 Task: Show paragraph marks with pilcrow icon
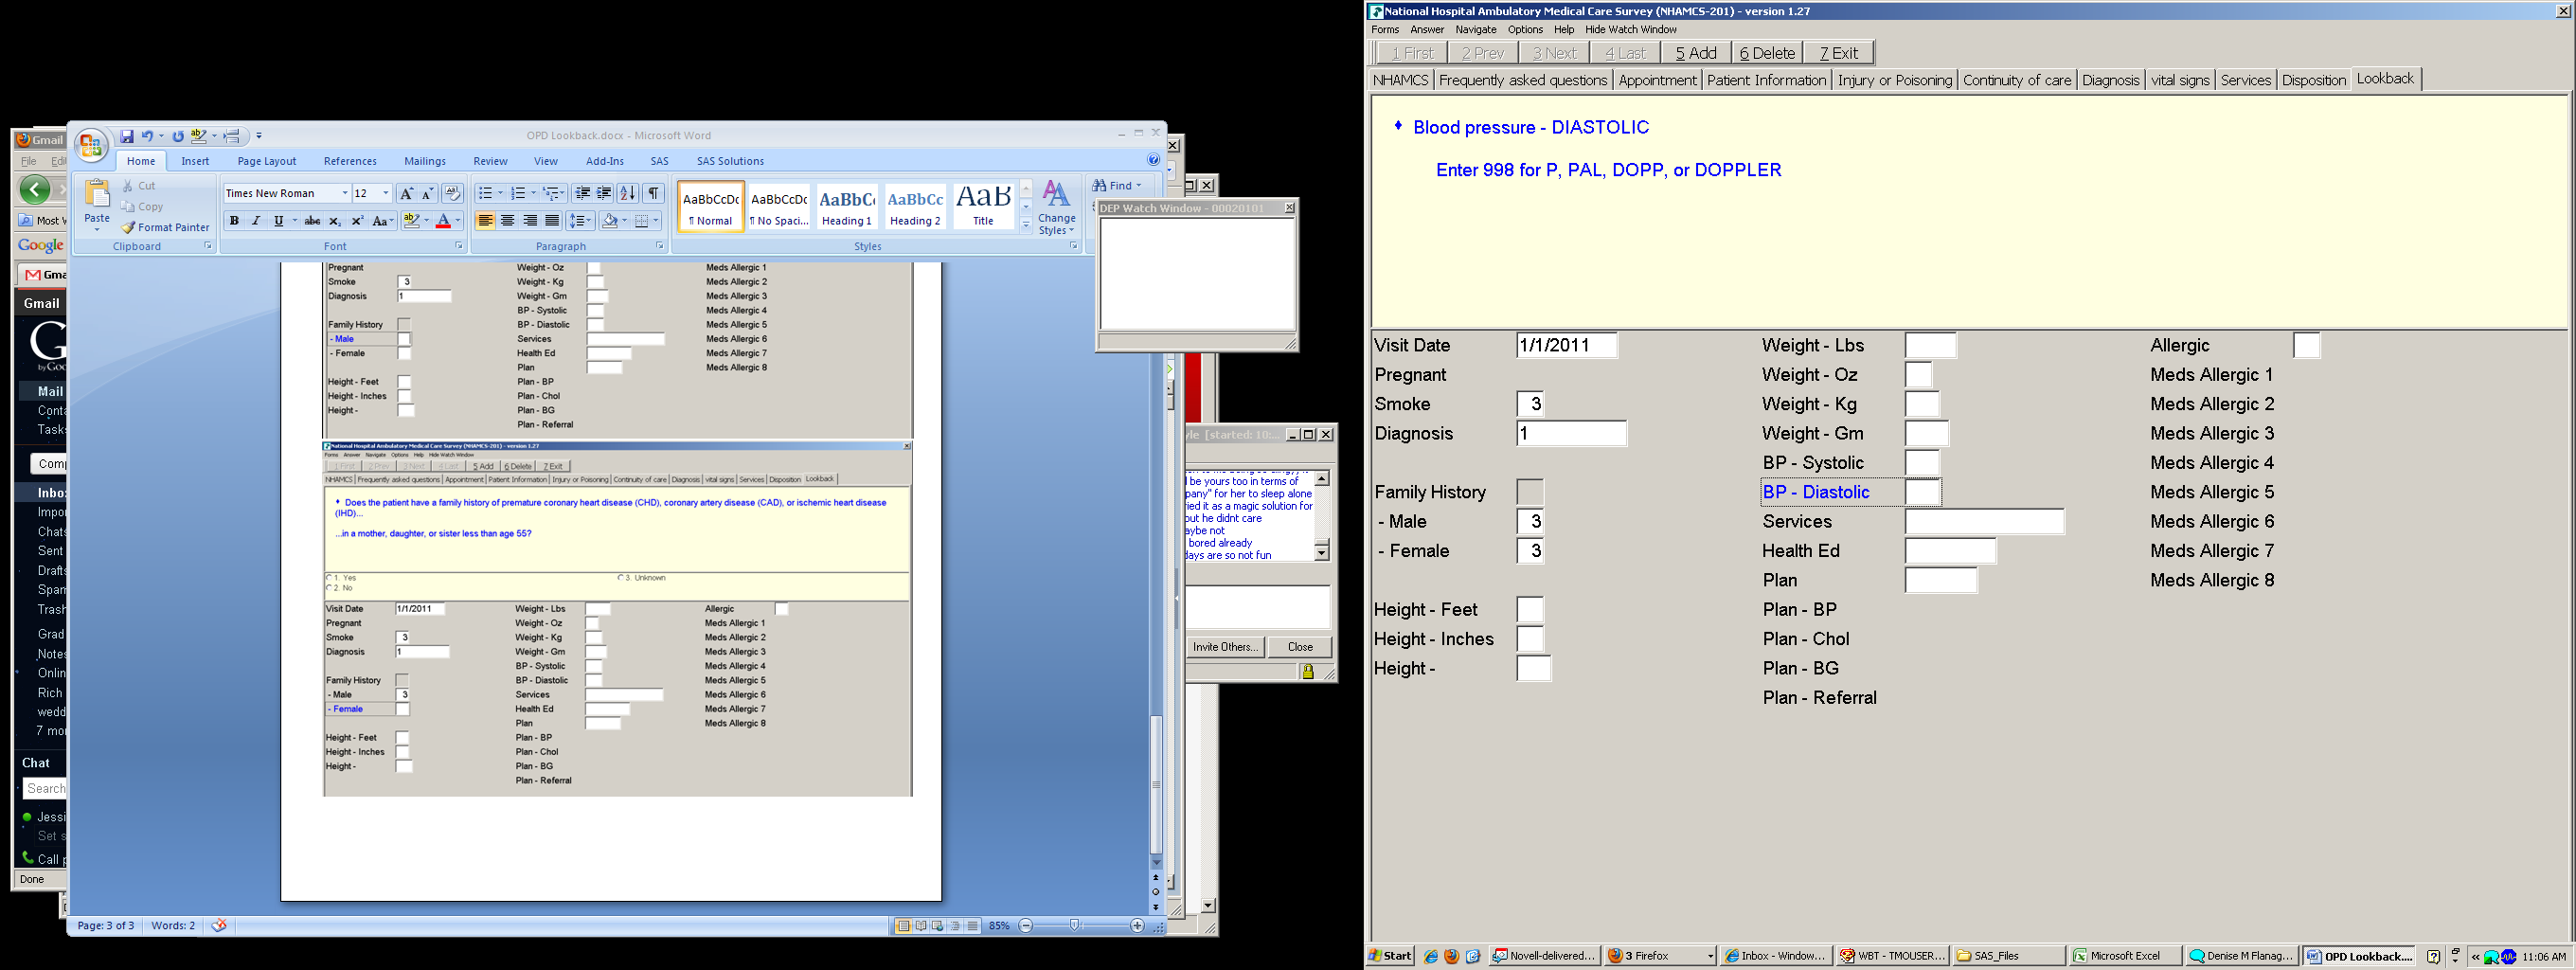point(653,193)
